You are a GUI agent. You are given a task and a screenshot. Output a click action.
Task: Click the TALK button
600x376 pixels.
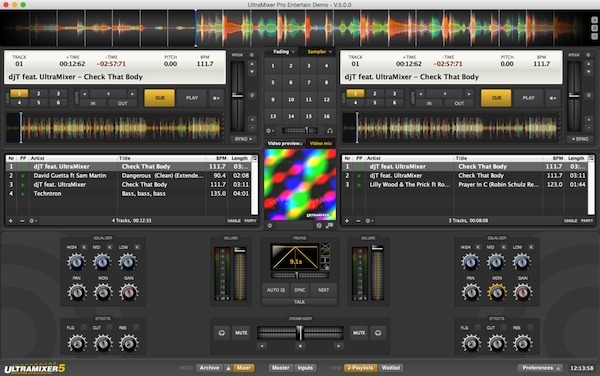pos(299,302)
